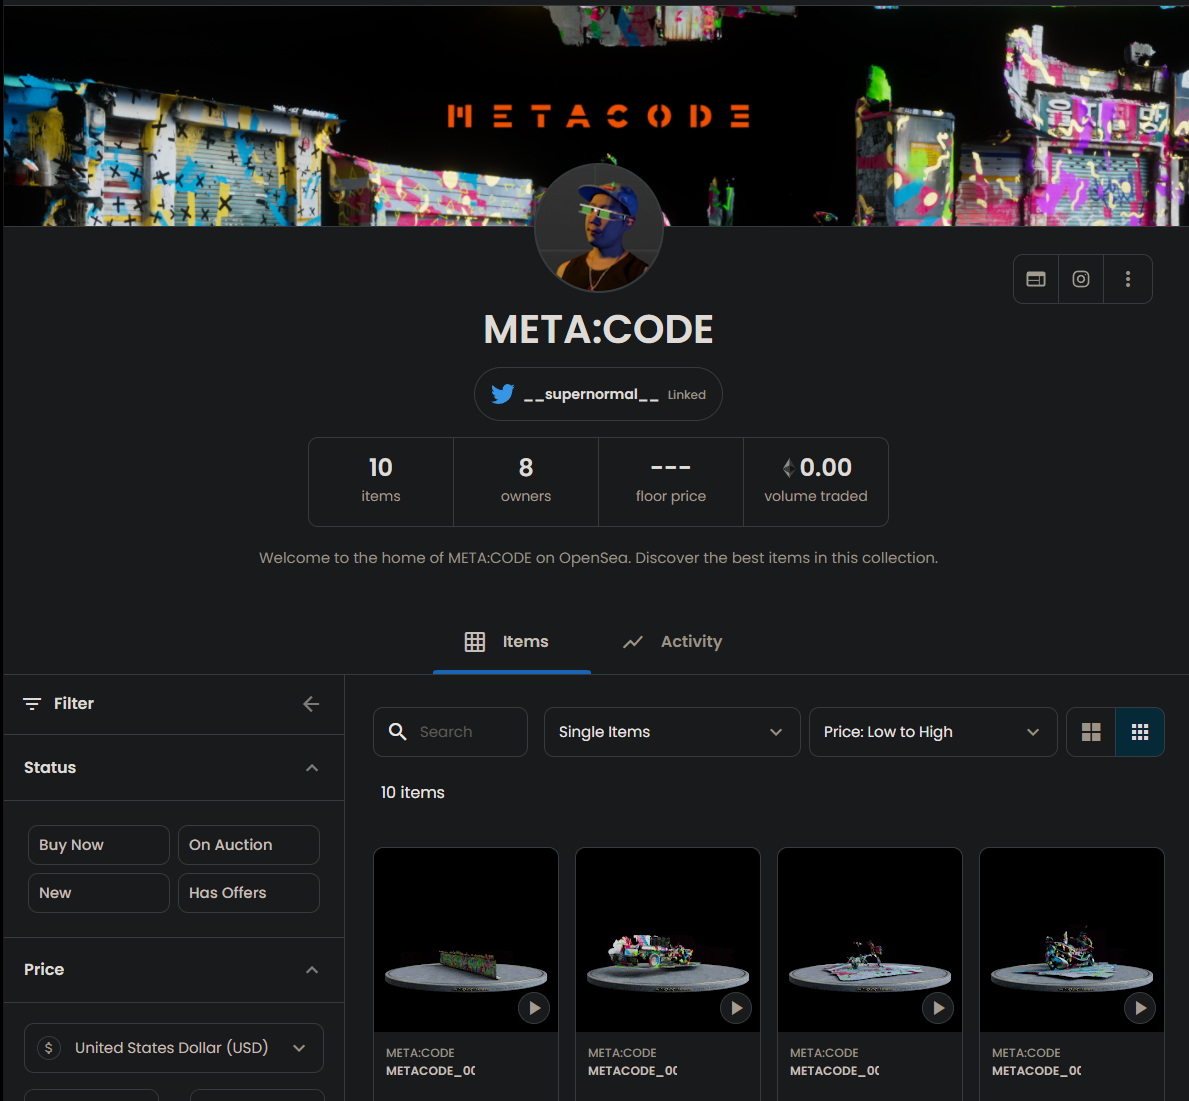This screenshot has width=1189, height=1101.
Task: Click the Filter header label
Action: (x=74, y=704)
